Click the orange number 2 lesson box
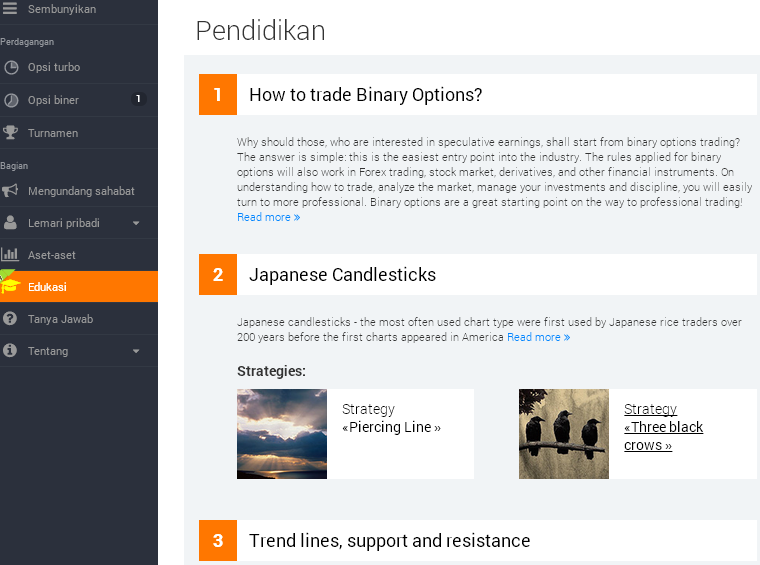Screen dimensions: 760x565 pos(218,274)
